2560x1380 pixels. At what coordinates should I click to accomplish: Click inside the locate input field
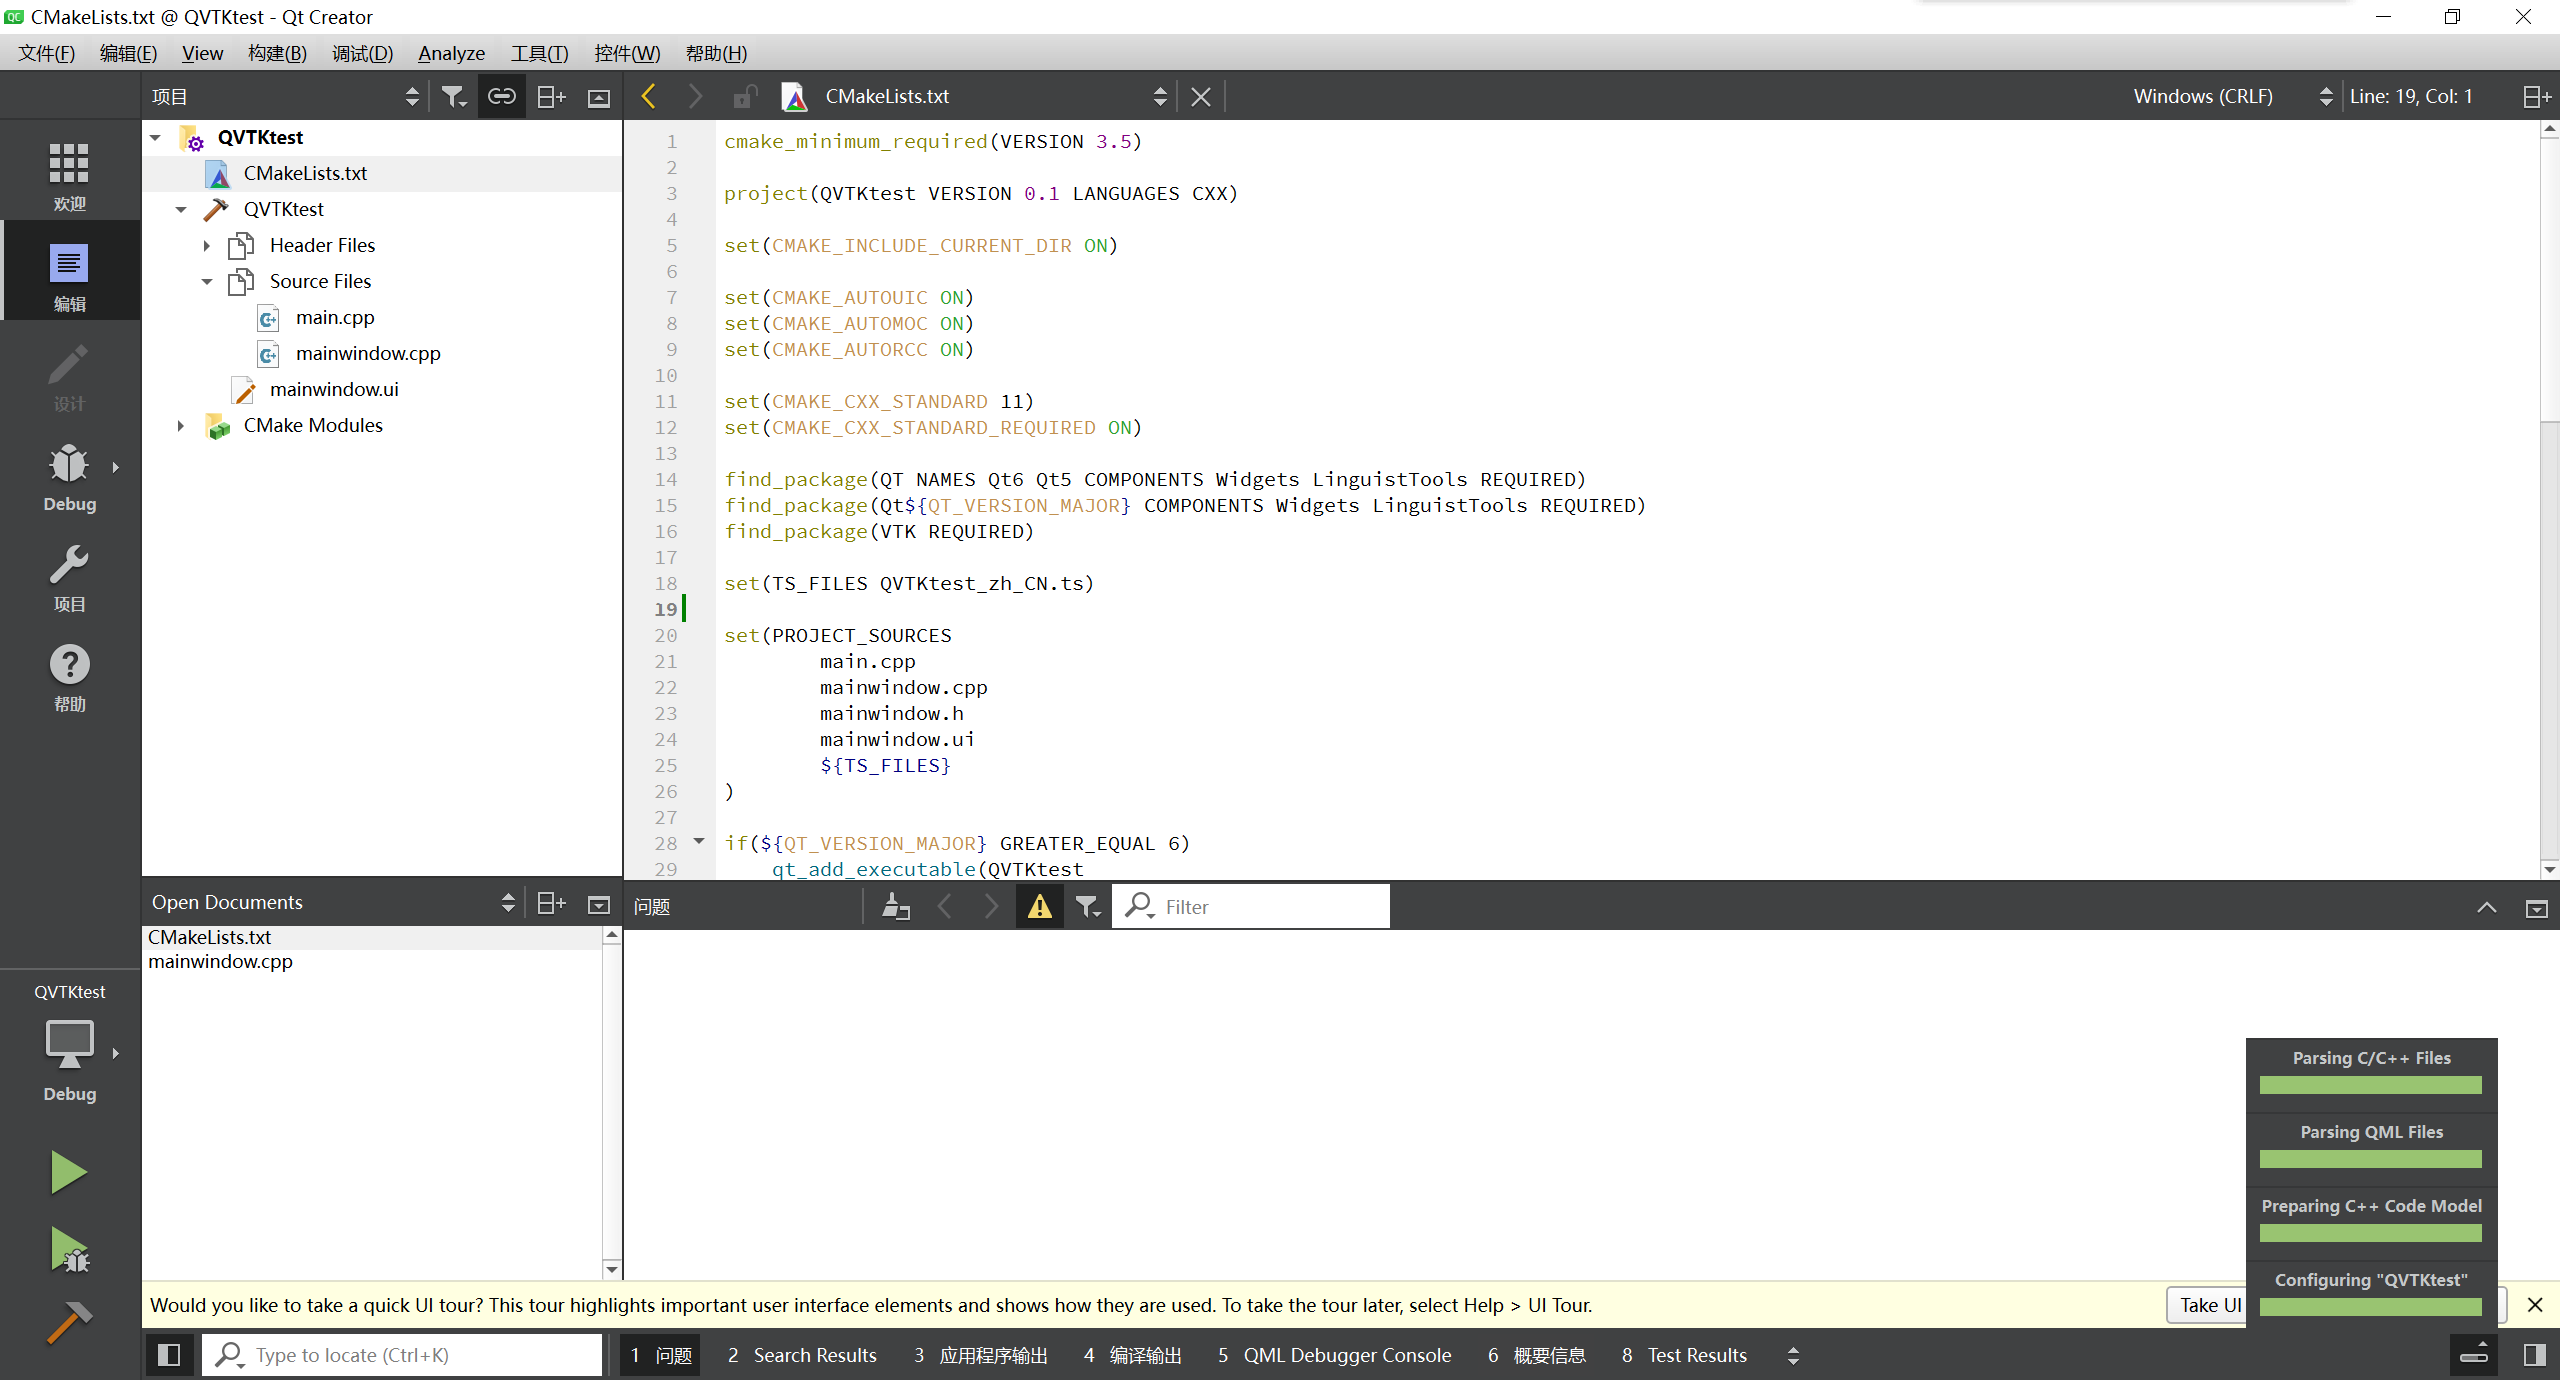click(400, 1355)
